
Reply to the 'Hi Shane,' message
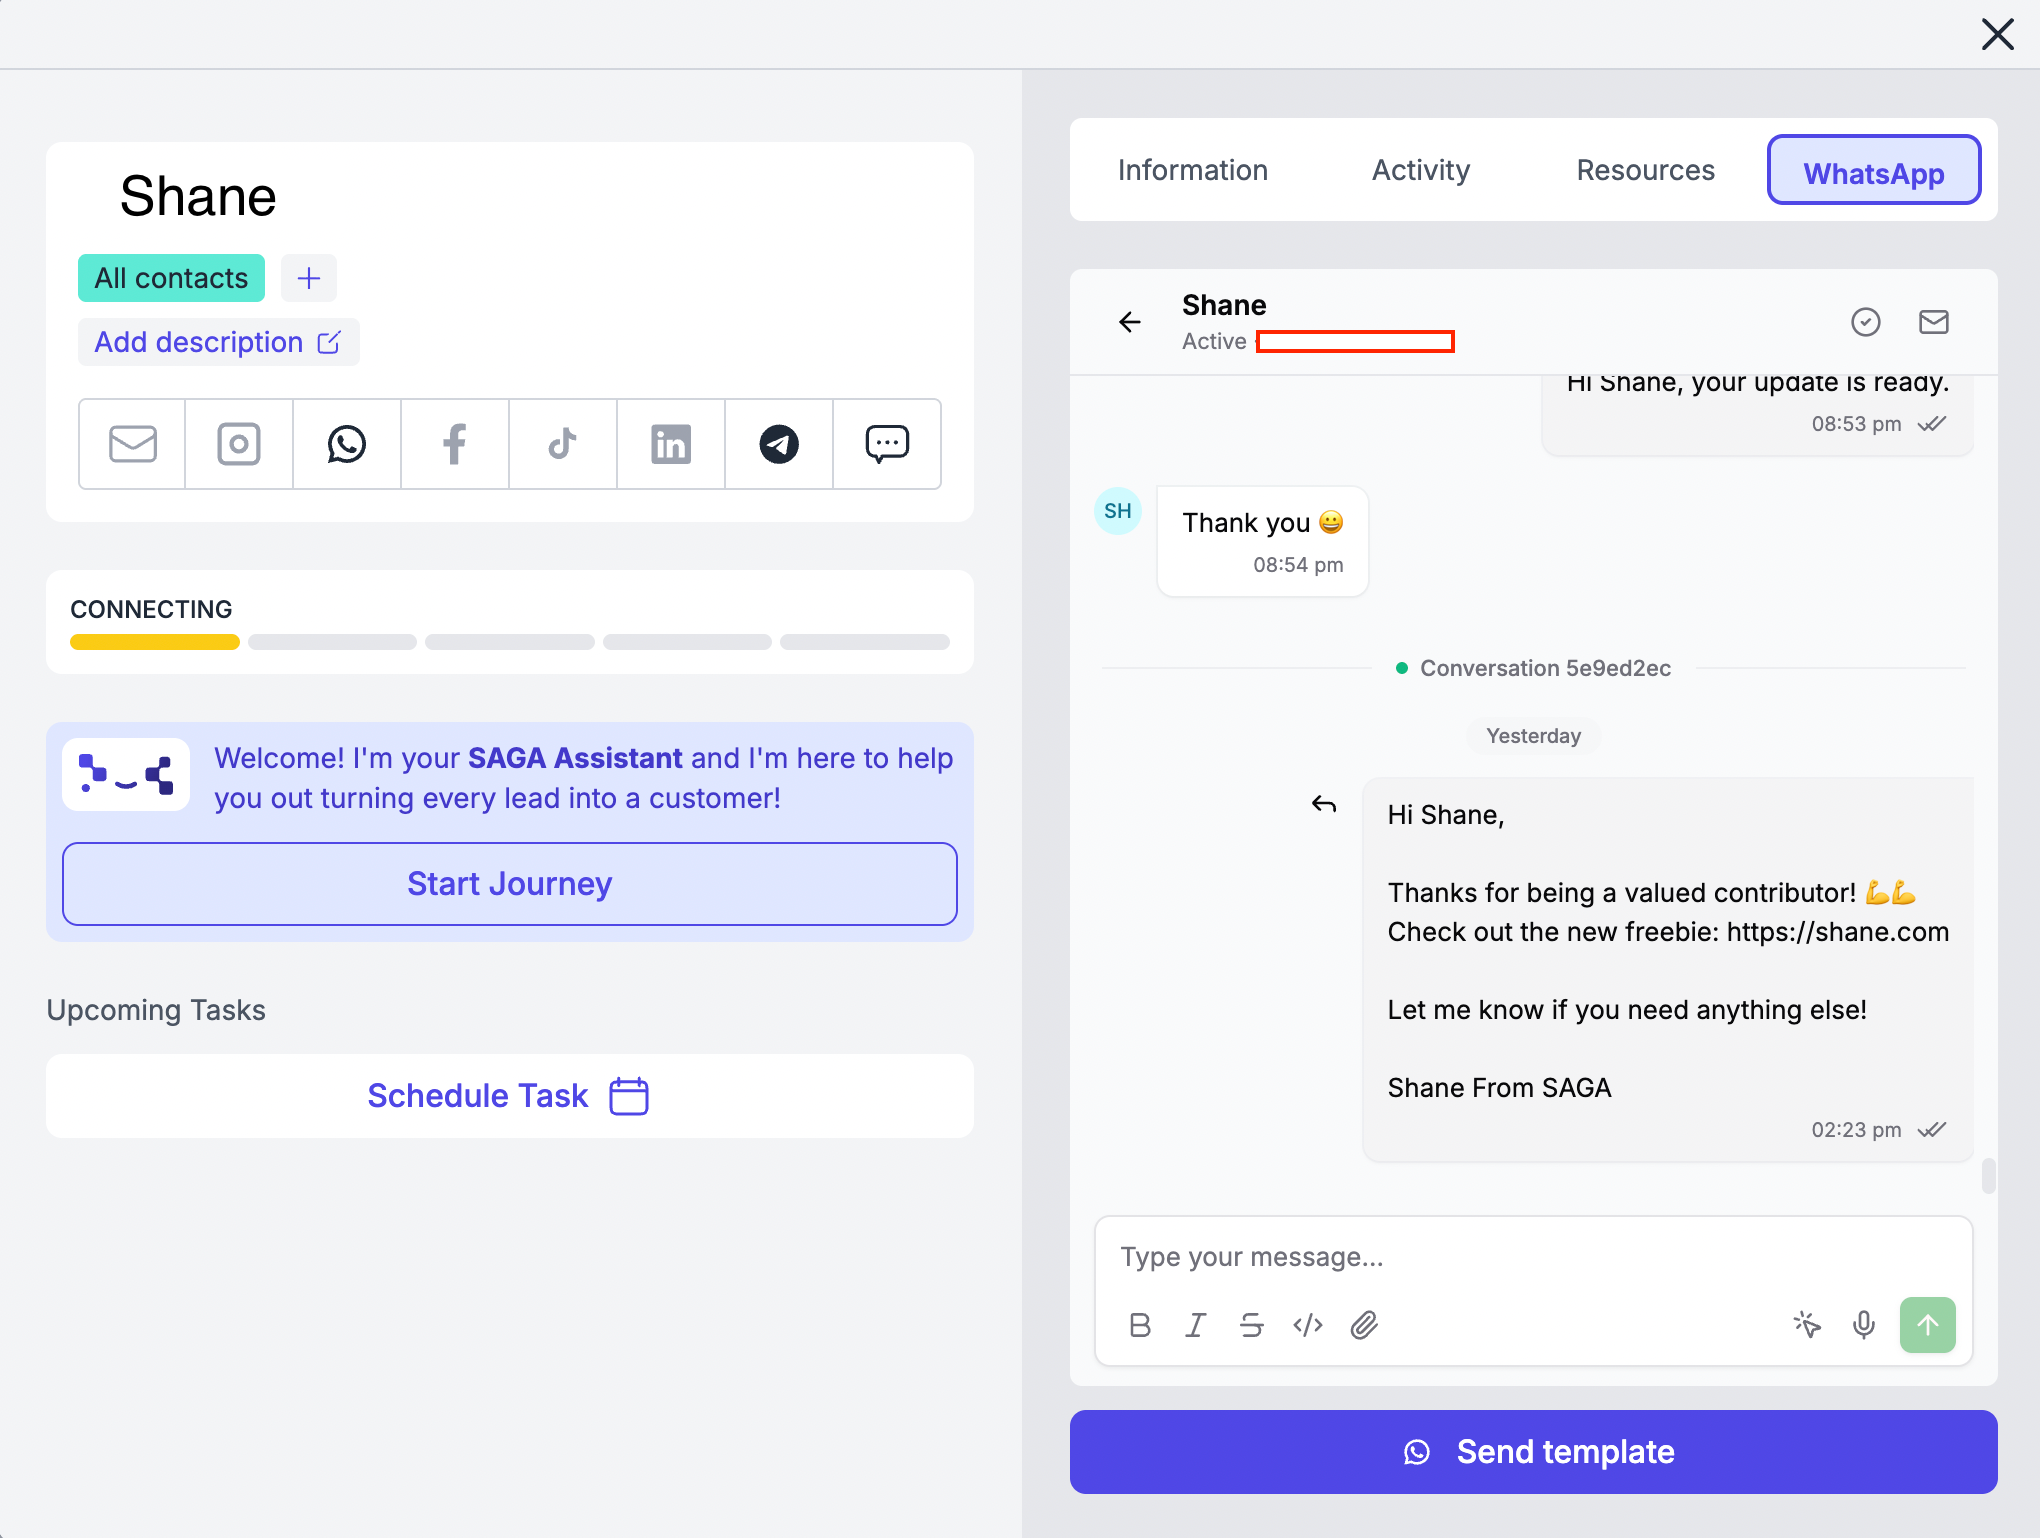[1324, 804]
